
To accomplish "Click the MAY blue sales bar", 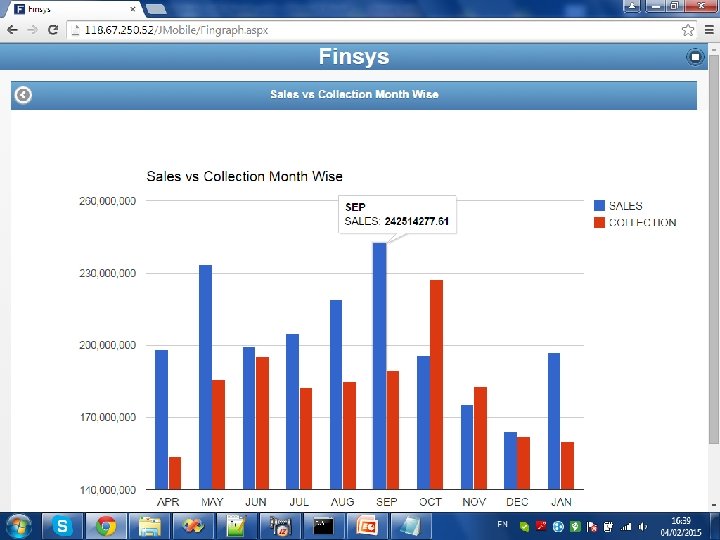I will [x=206, y=377].
